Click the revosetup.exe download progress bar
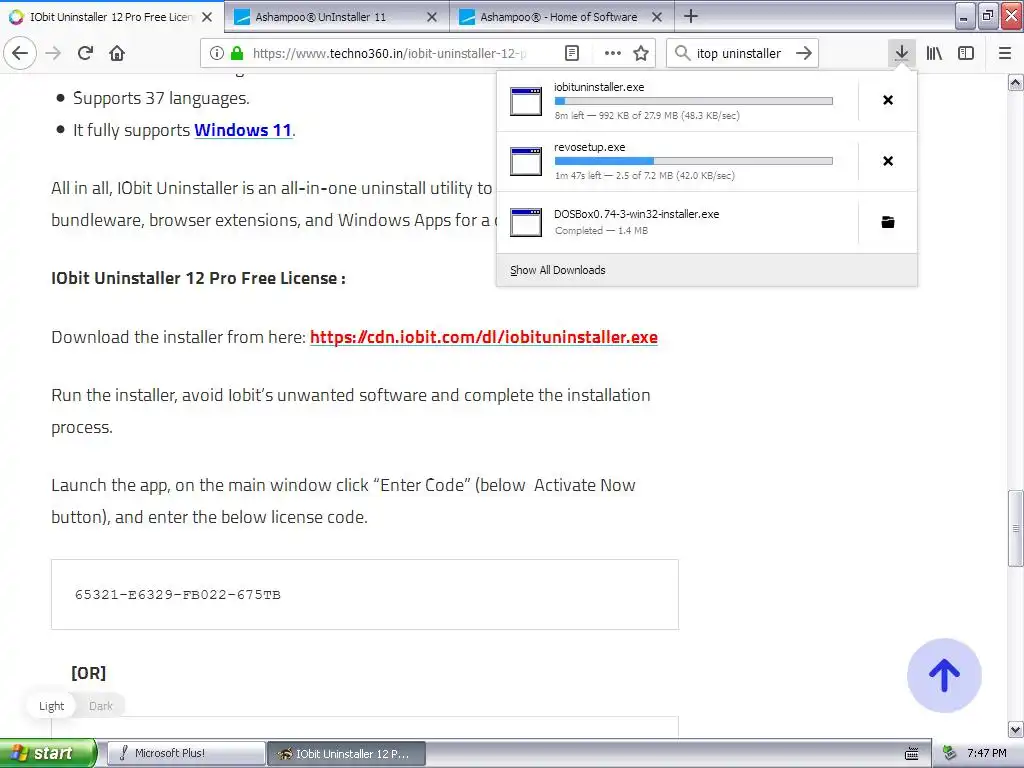The height and width of the screenshot is (768, 1024). click(x=694, y=161)
